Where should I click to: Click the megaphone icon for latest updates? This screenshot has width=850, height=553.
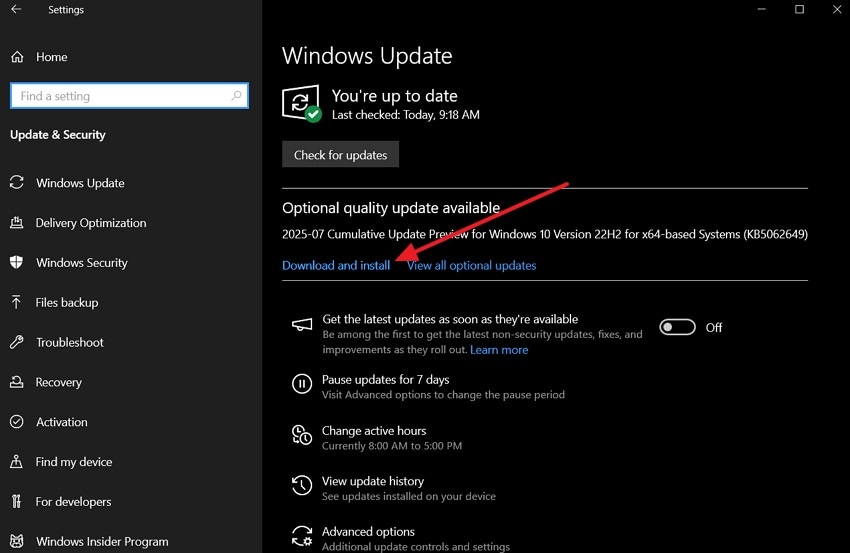(302, 324)
